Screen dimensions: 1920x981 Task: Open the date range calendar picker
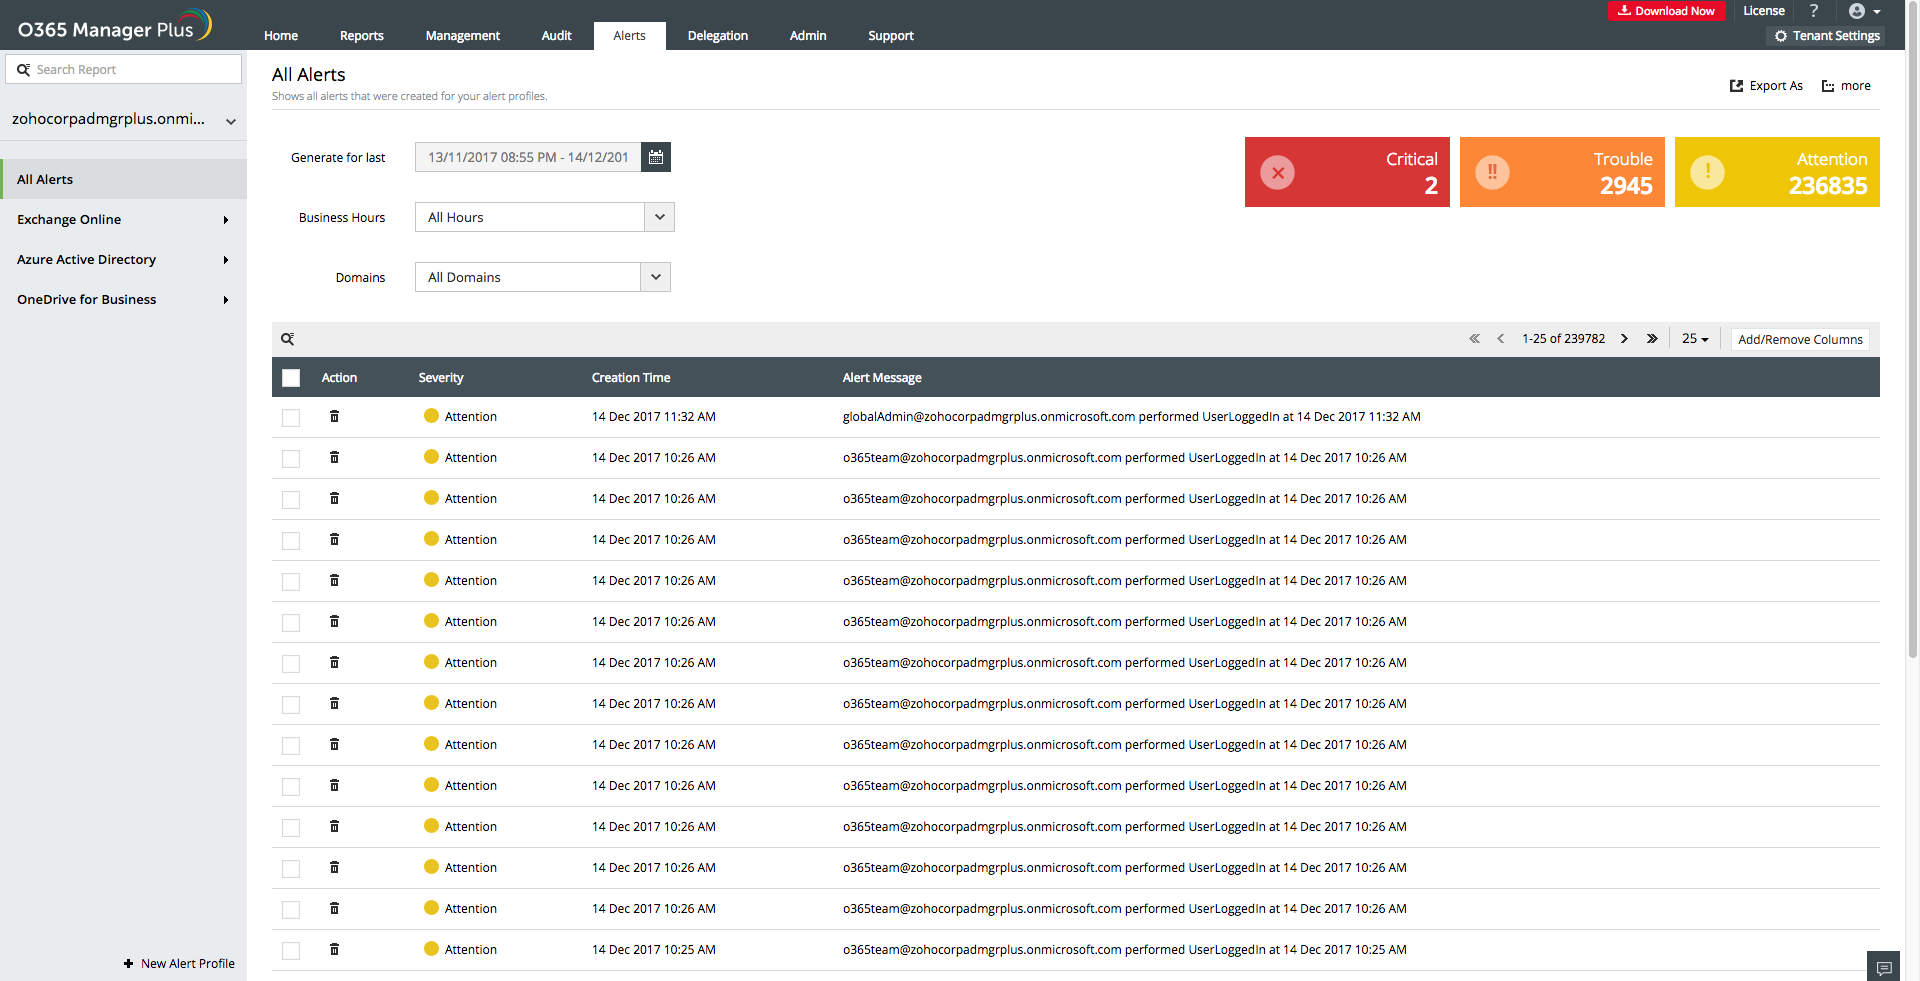(x=655, y=157)
